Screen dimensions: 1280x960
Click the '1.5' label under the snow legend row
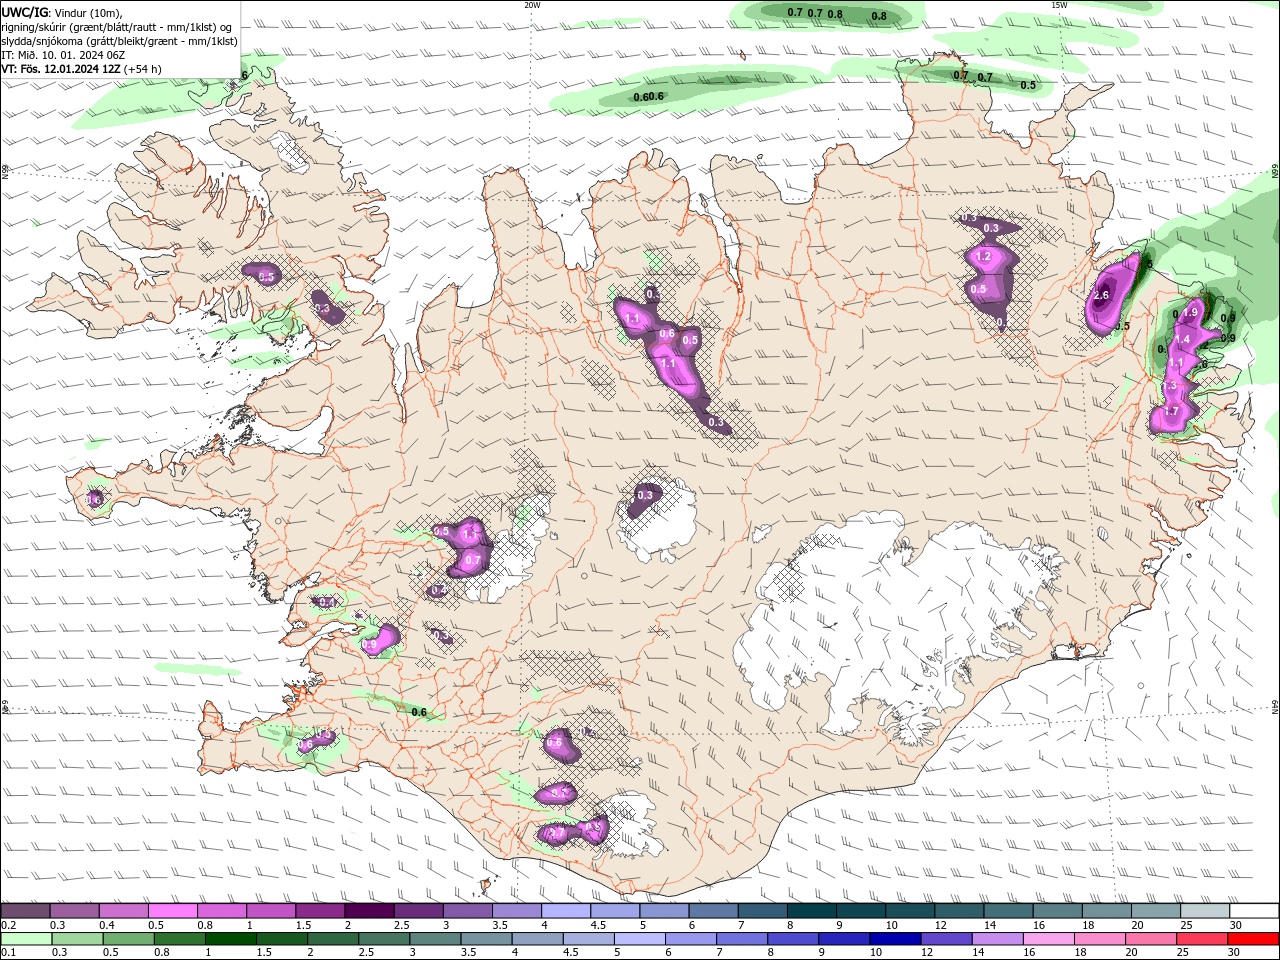[x=303, y=925]
